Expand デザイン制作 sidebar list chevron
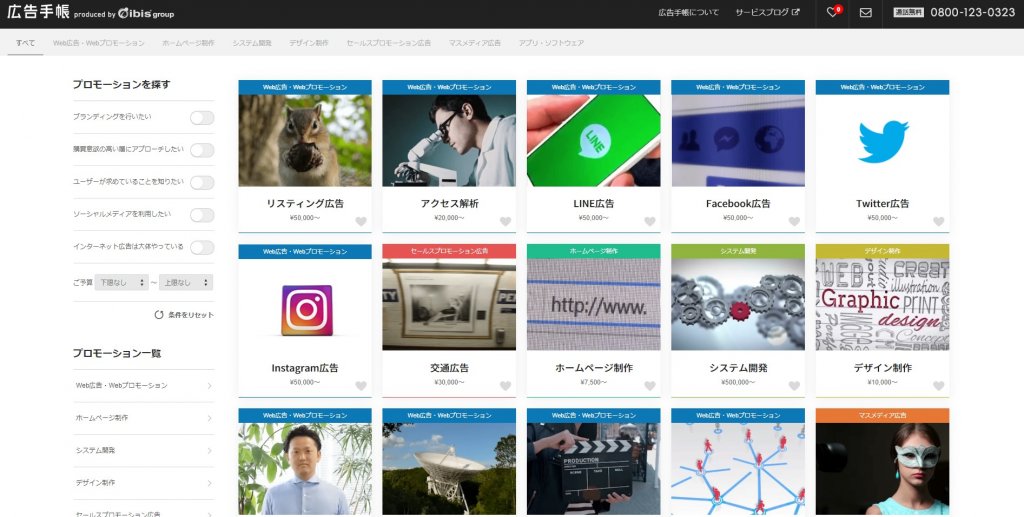The image size is (1024, 517). (210, 483)
